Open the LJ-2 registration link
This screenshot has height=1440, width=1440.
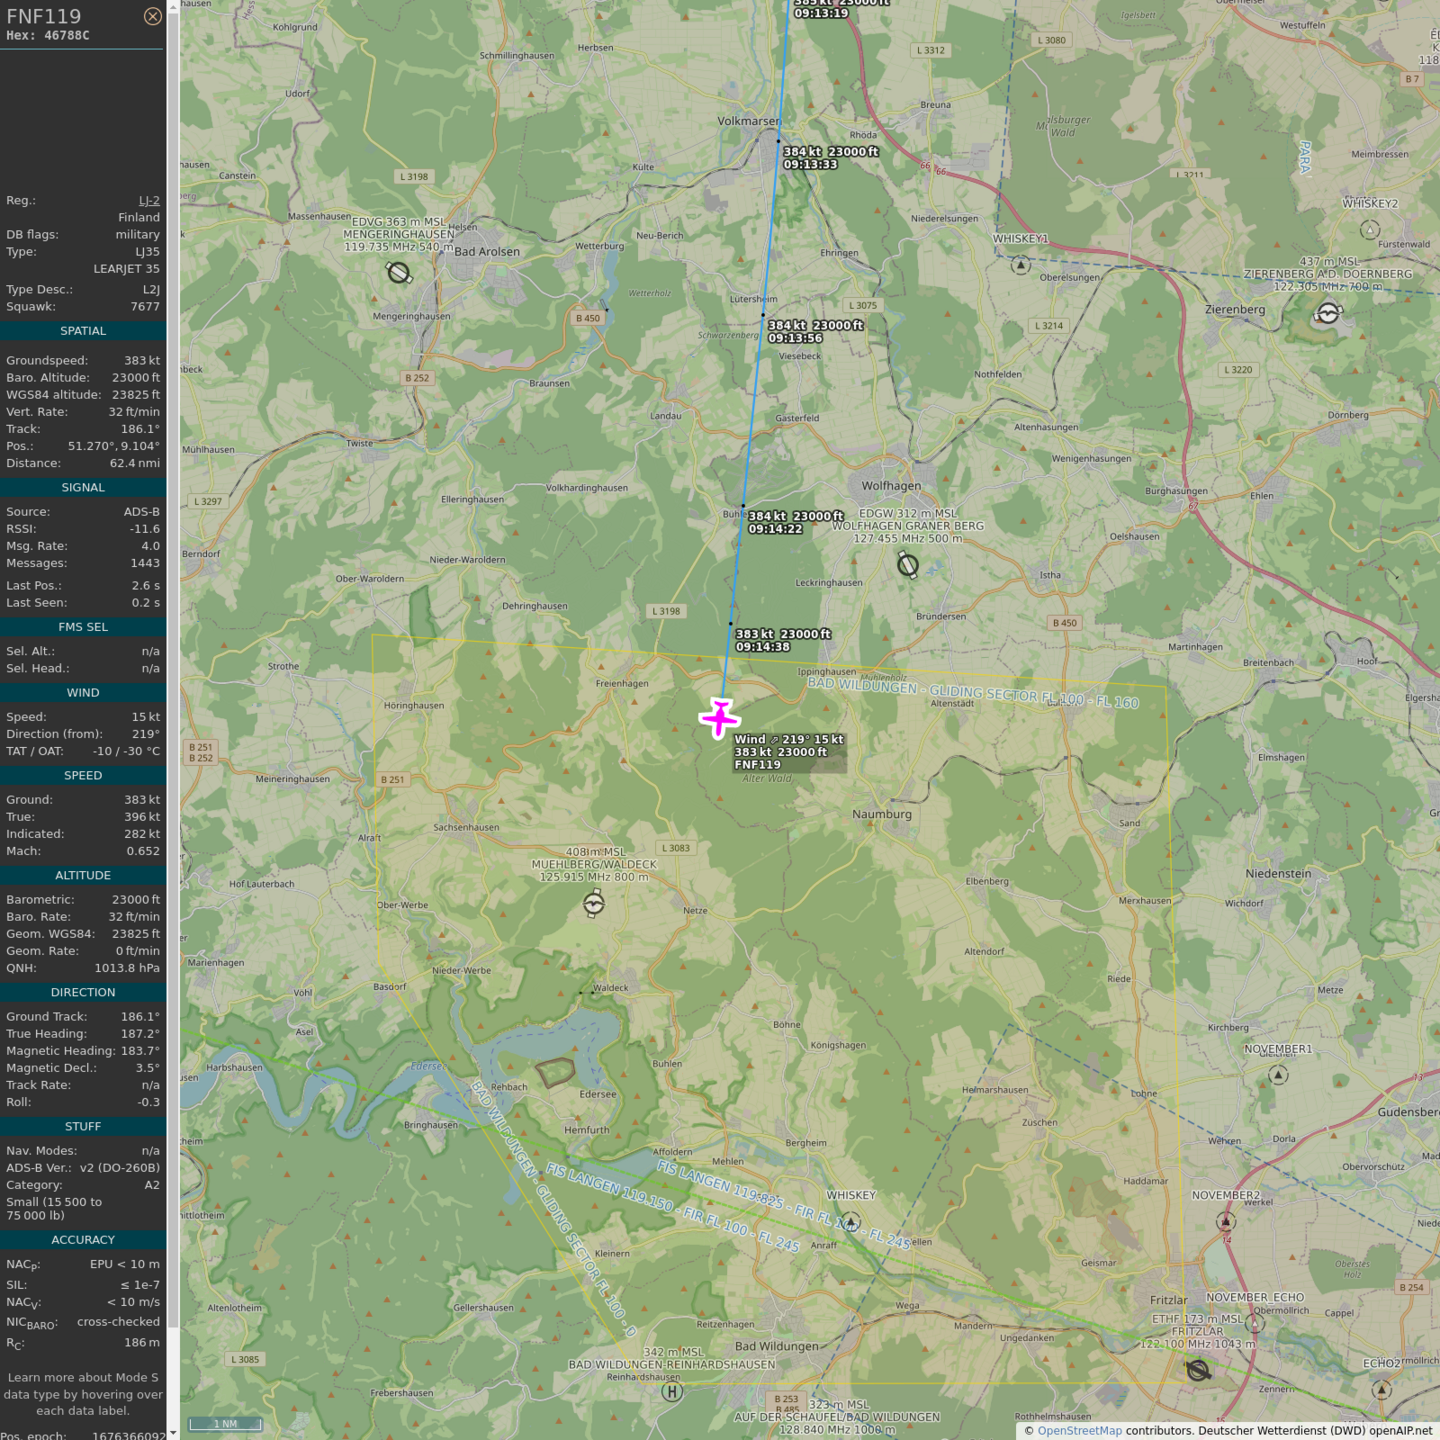(x=149, y=201)
